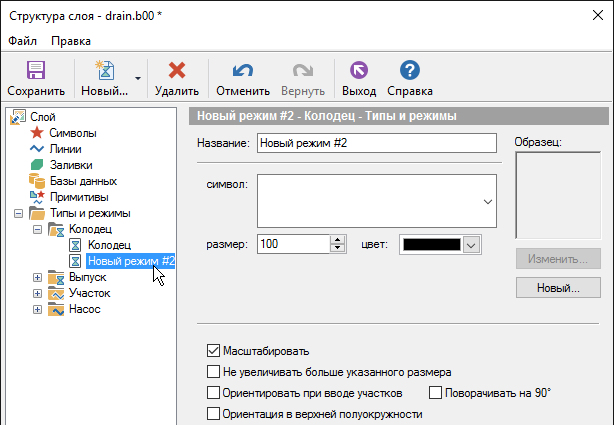Viewport: 614px width, 425px height.
Task: Open the символ dropdown list
Action: pyautogui.click(x=488, y=201)
